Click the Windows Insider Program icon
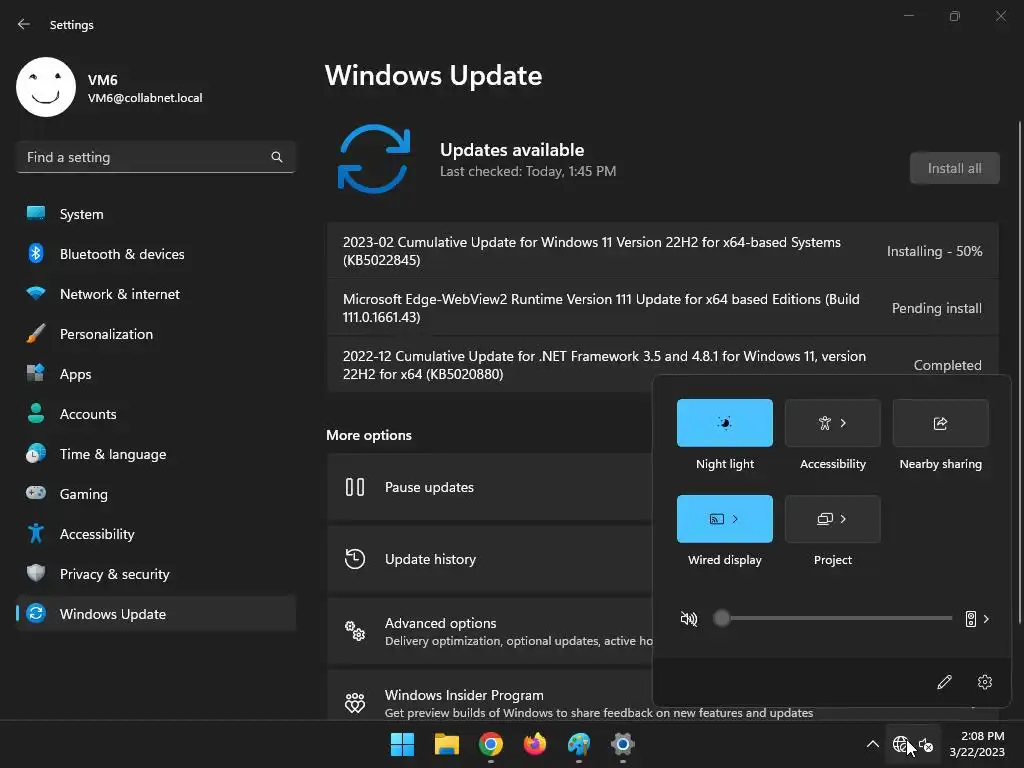1024x768 pixels. 355,703
